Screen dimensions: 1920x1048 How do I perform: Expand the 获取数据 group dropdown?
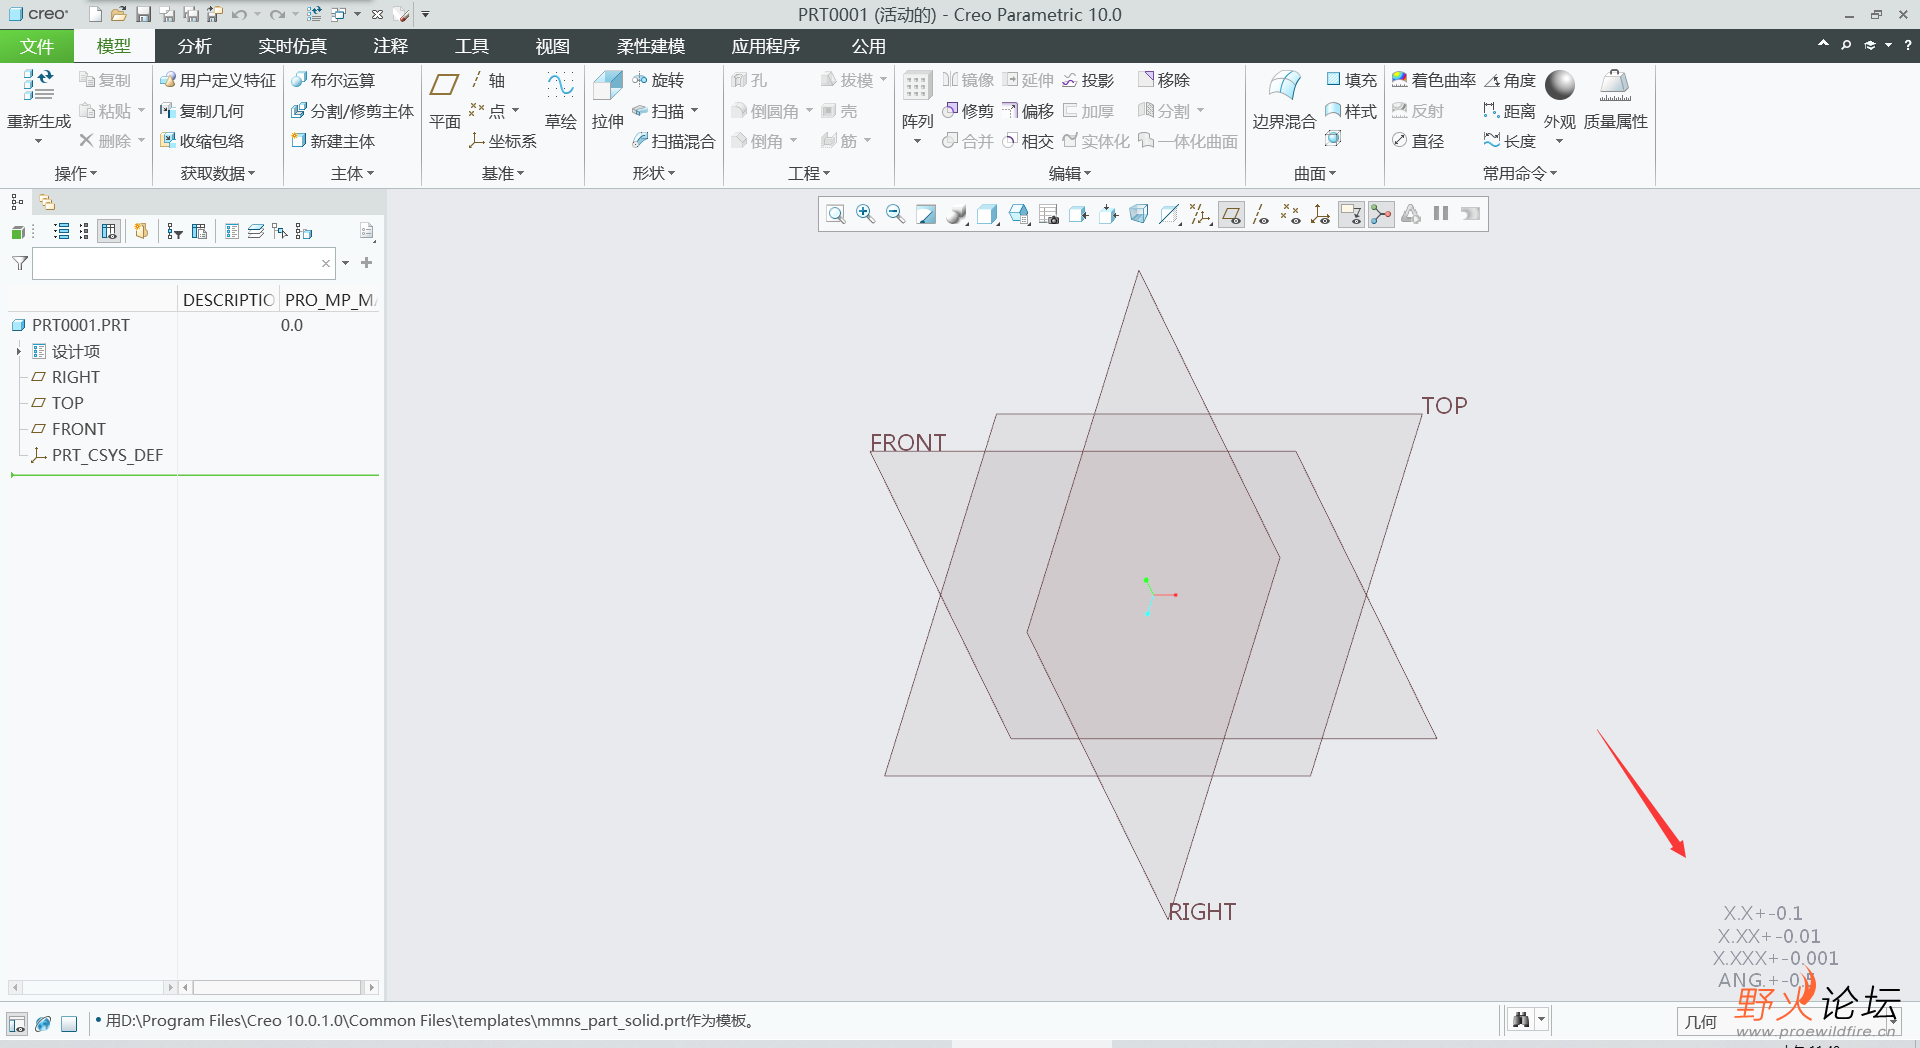(218, 173)
